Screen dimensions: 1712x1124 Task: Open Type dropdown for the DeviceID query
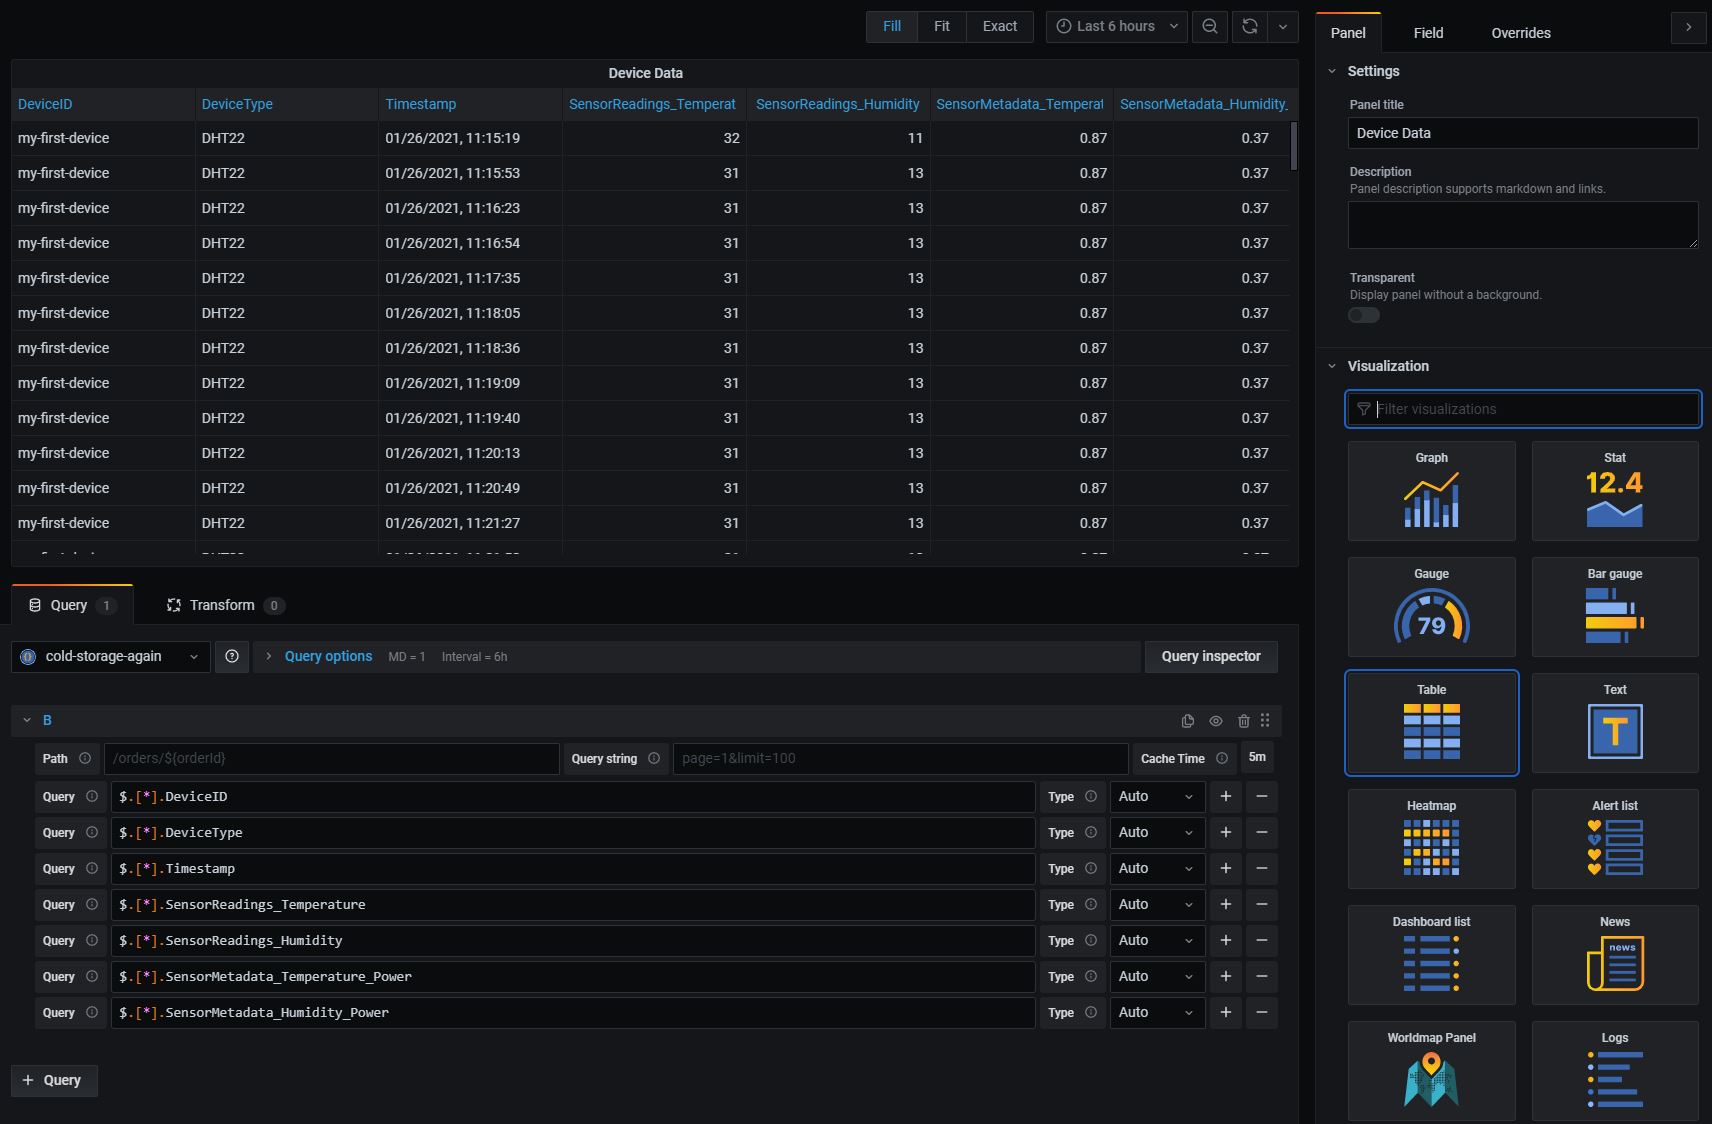[x=1157, y=797]
